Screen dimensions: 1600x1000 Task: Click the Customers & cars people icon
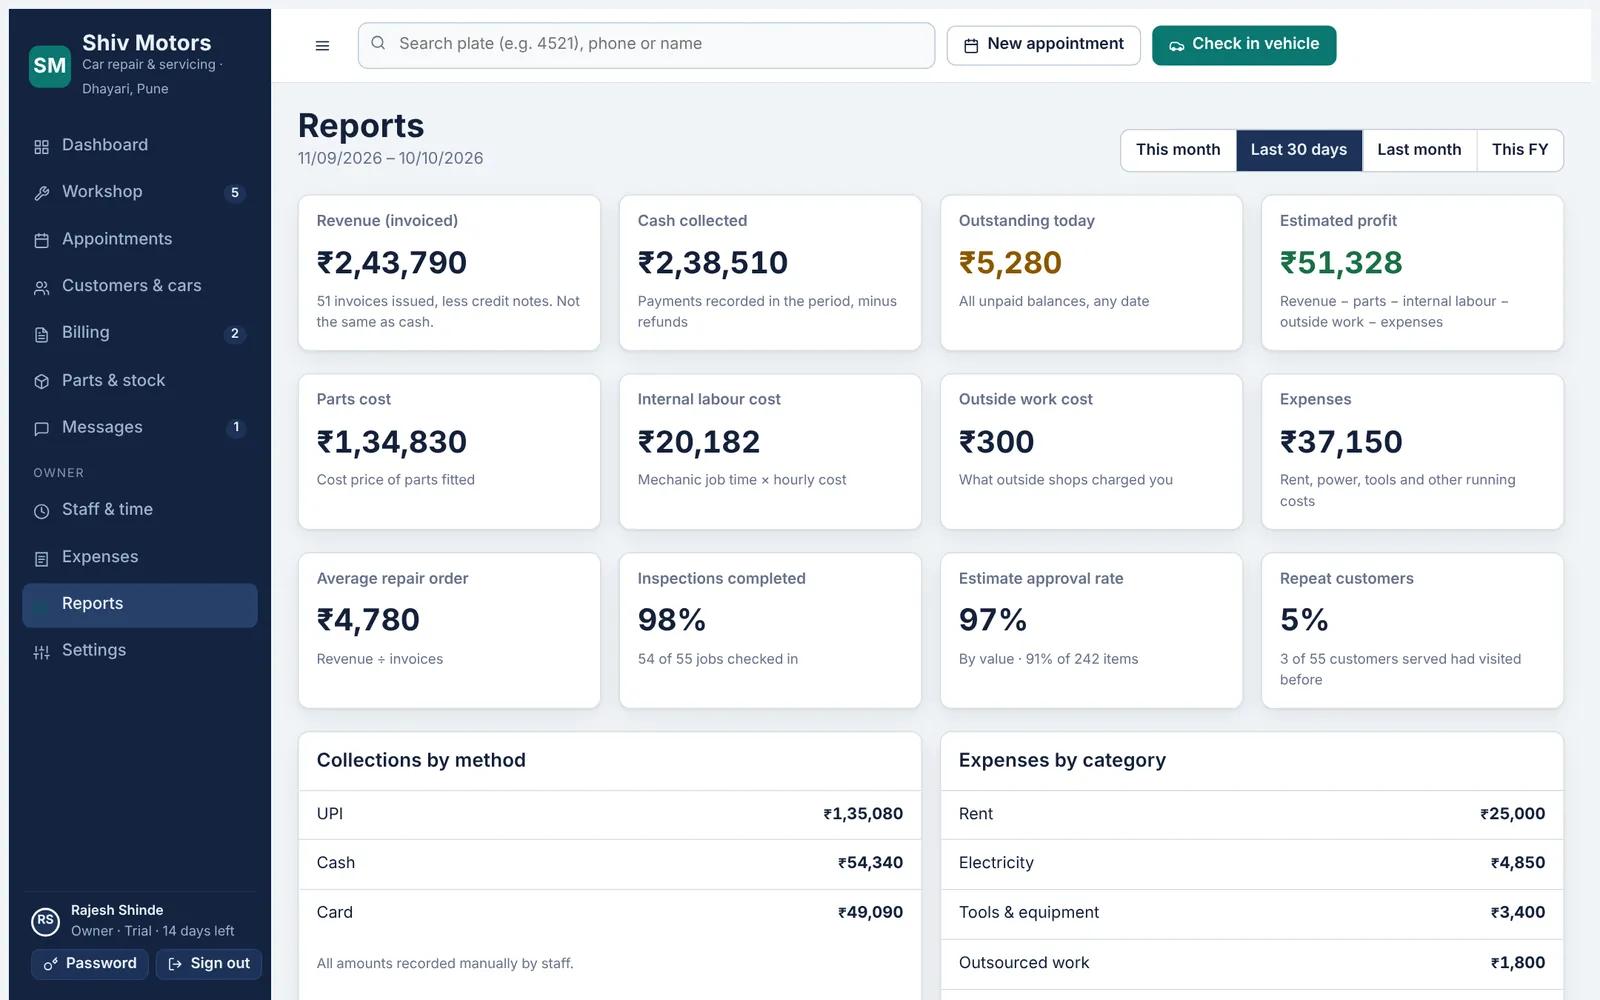coord(41,287)
